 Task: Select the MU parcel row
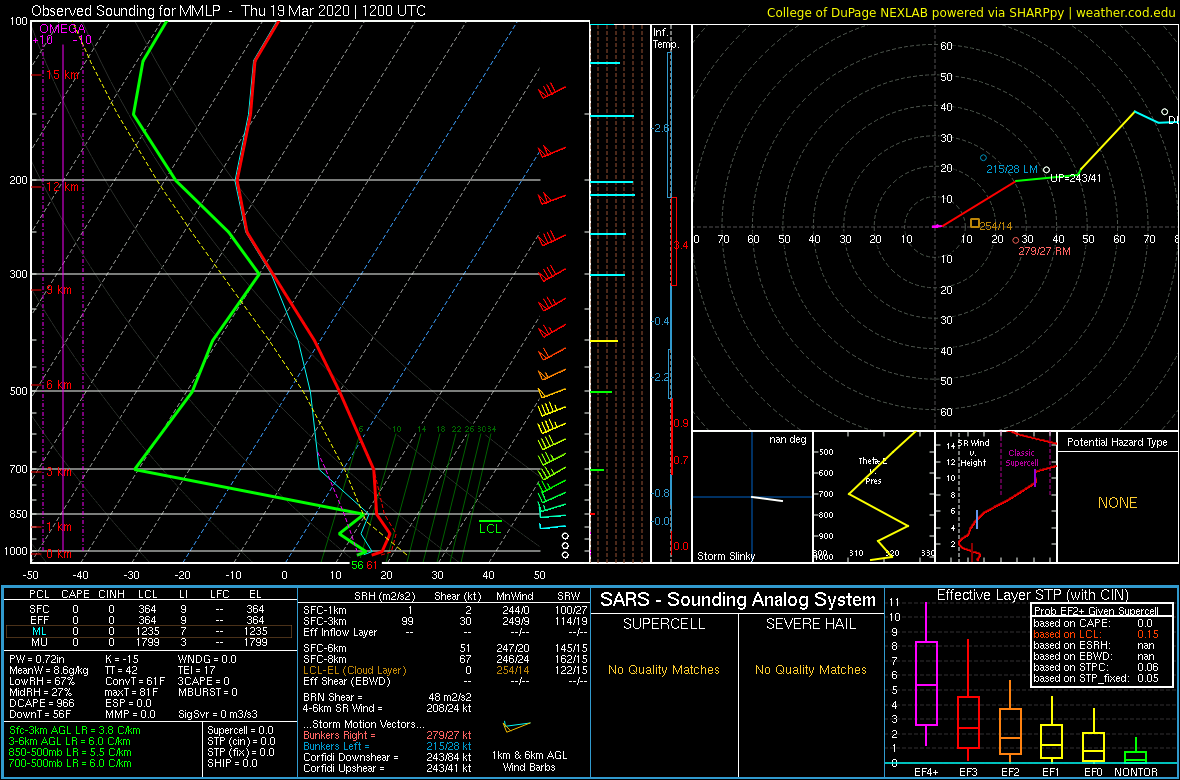click(x=148, y=644)
